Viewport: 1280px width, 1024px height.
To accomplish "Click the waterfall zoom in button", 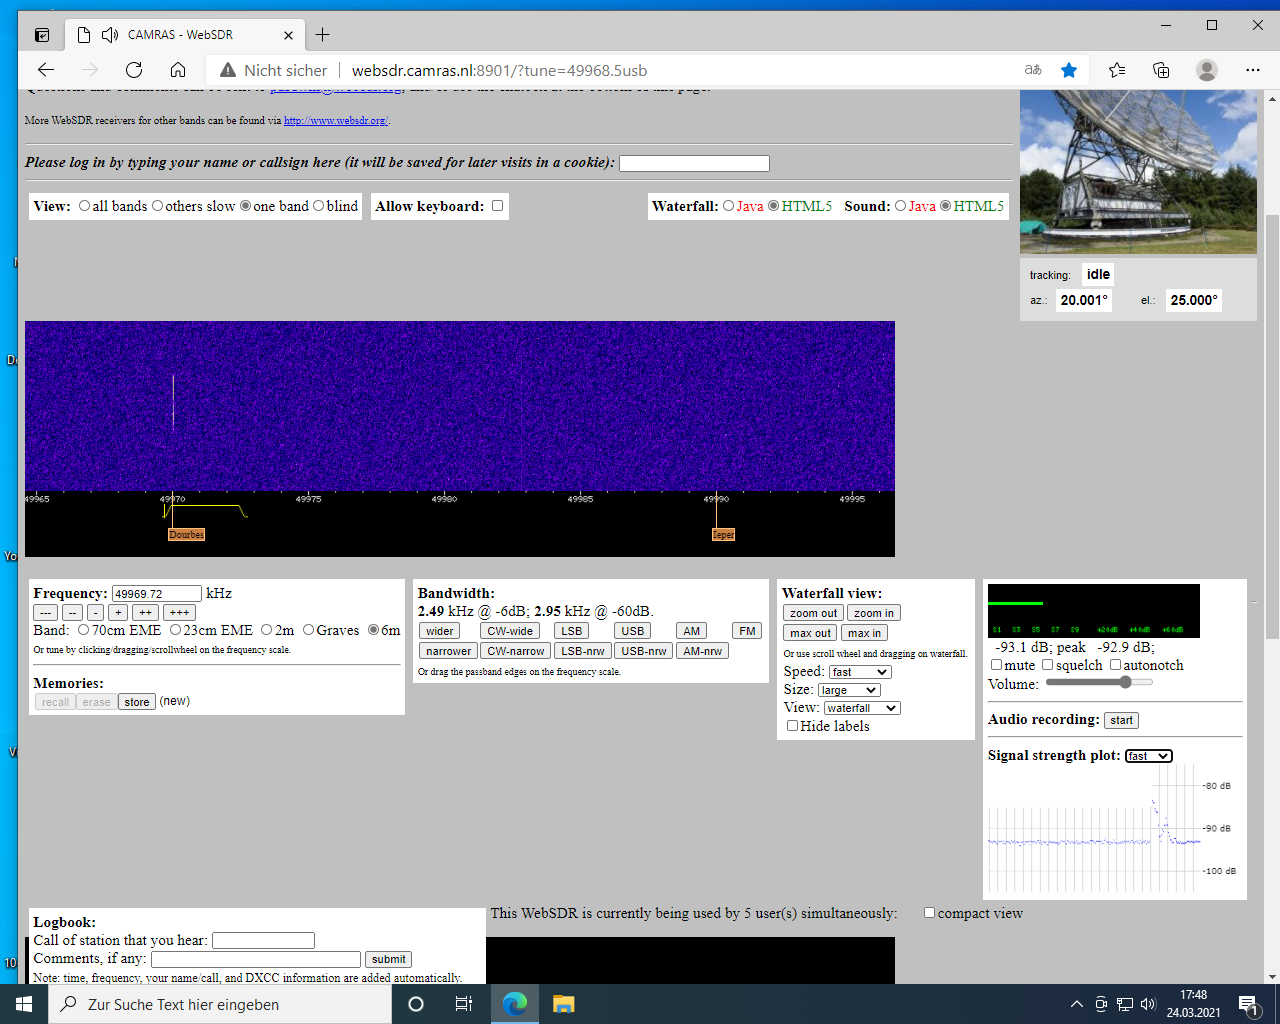I will [874, 613].
